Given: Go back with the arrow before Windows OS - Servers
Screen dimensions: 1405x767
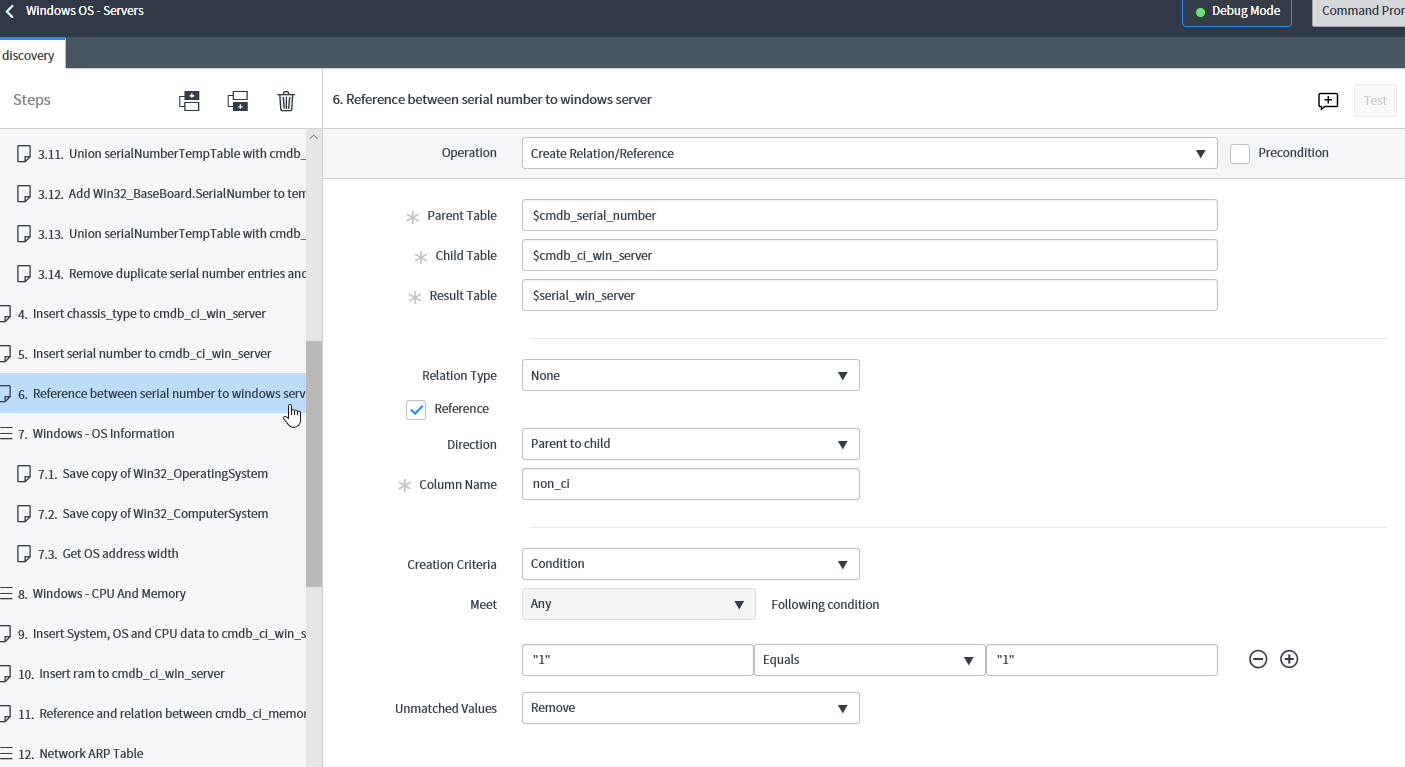Looking at the screenshot, I should [x=10, y=11].
